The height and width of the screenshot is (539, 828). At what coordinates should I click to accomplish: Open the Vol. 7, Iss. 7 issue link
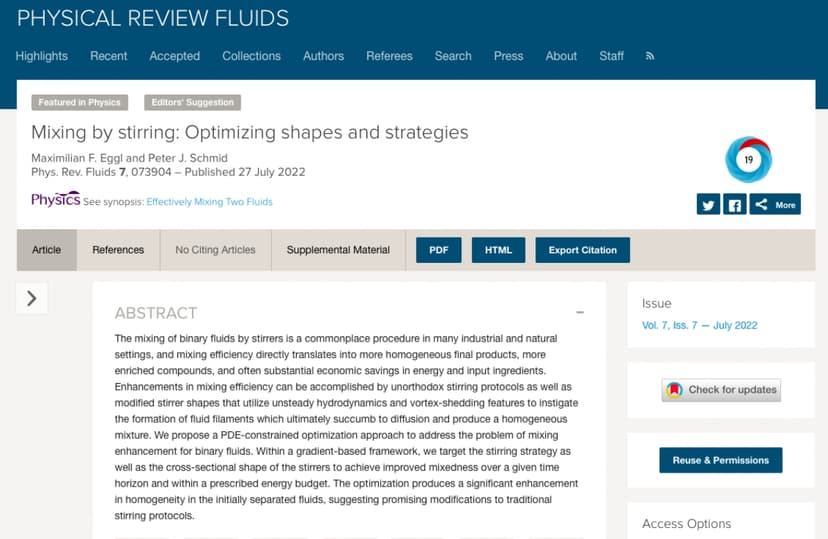tap(699, 325)
